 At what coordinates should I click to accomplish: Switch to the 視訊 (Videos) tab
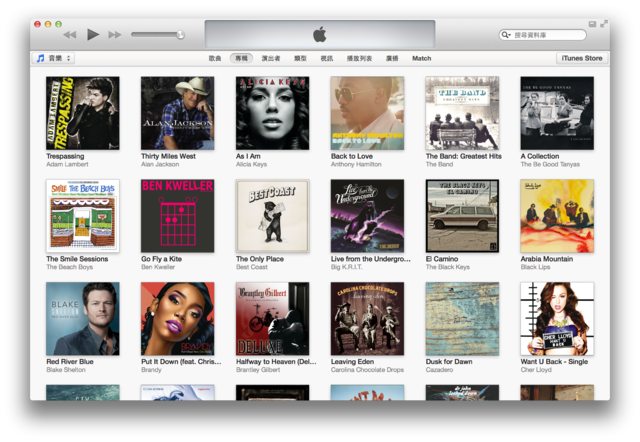tap(327, 58)
